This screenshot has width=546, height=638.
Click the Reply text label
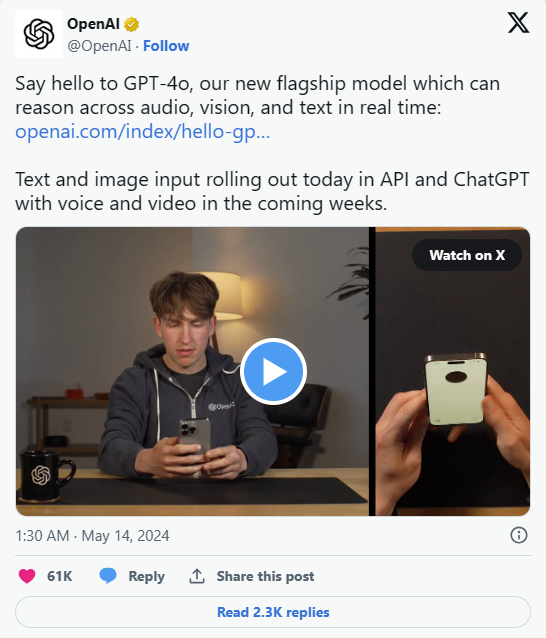tap(146, 576)
